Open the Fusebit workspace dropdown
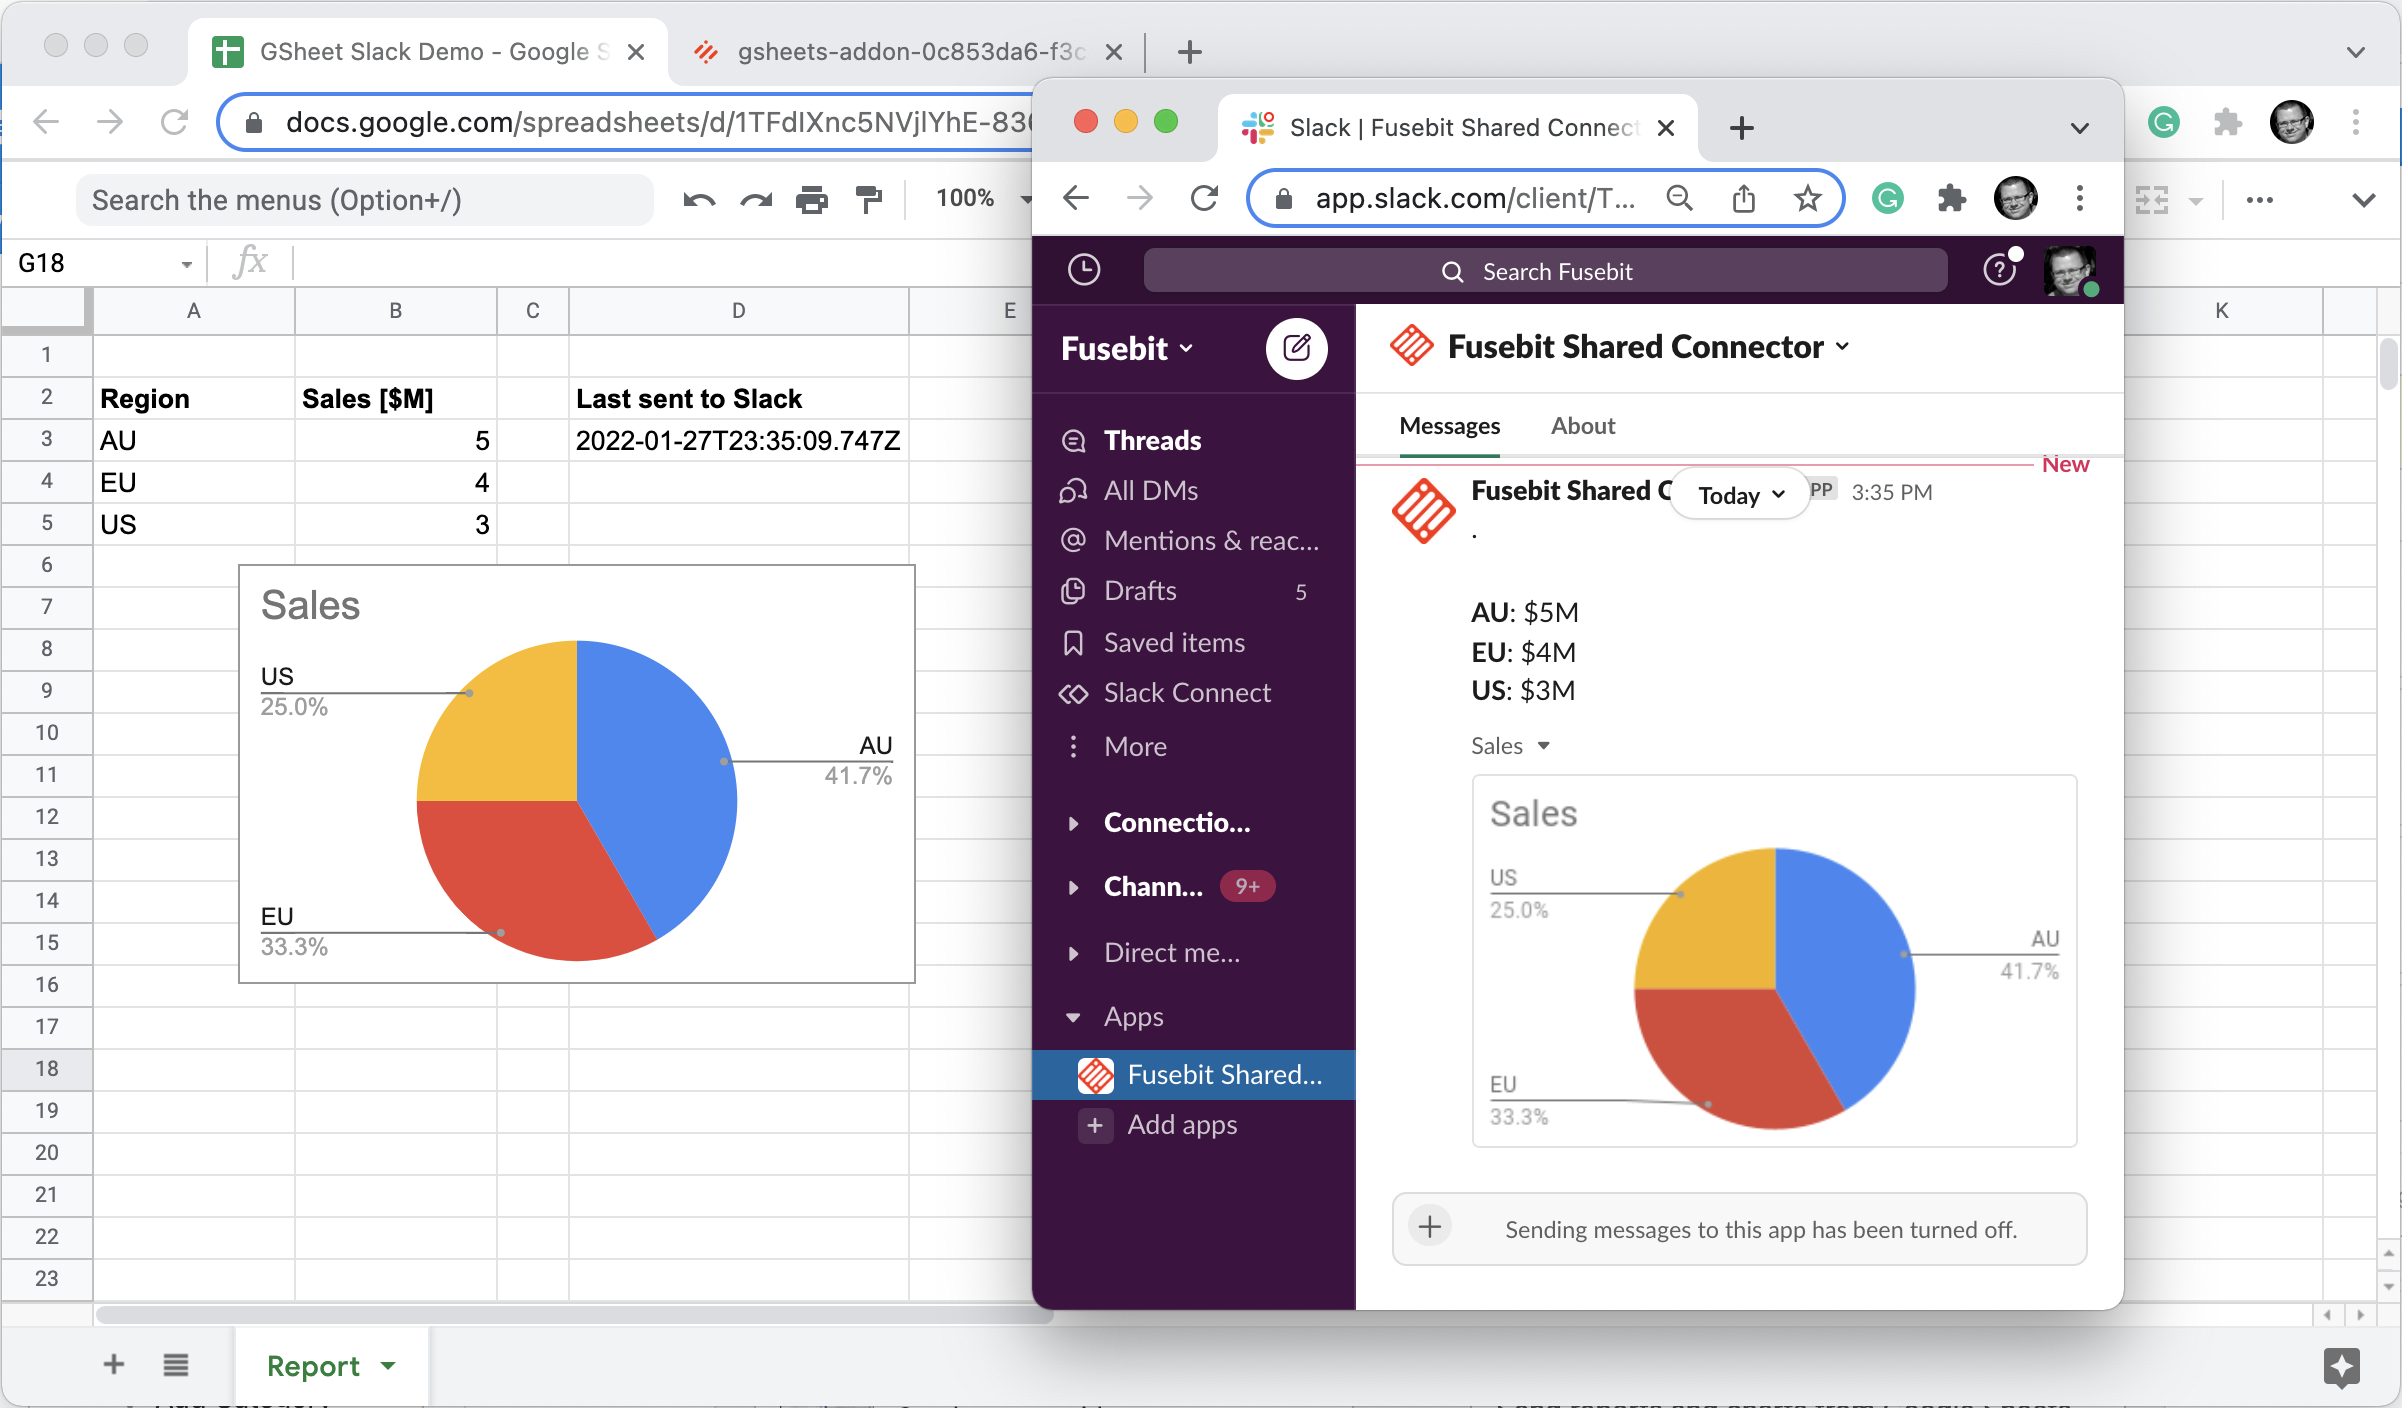The height and width of the screenshot is (1408, 2402). tap(1125, 348)
